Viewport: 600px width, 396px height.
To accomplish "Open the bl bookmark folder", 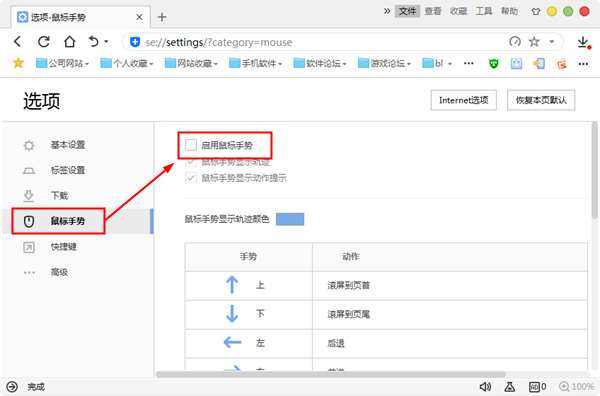I will tap(437, 63).
